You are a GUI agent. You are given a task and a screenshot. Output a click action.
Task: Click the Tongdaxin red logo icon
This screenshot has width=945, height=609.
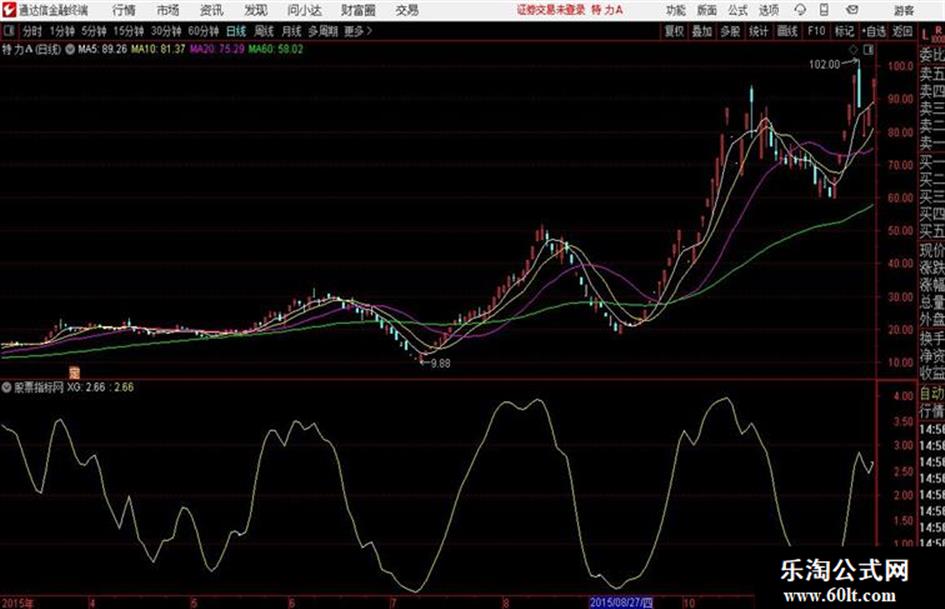[8, 10]
